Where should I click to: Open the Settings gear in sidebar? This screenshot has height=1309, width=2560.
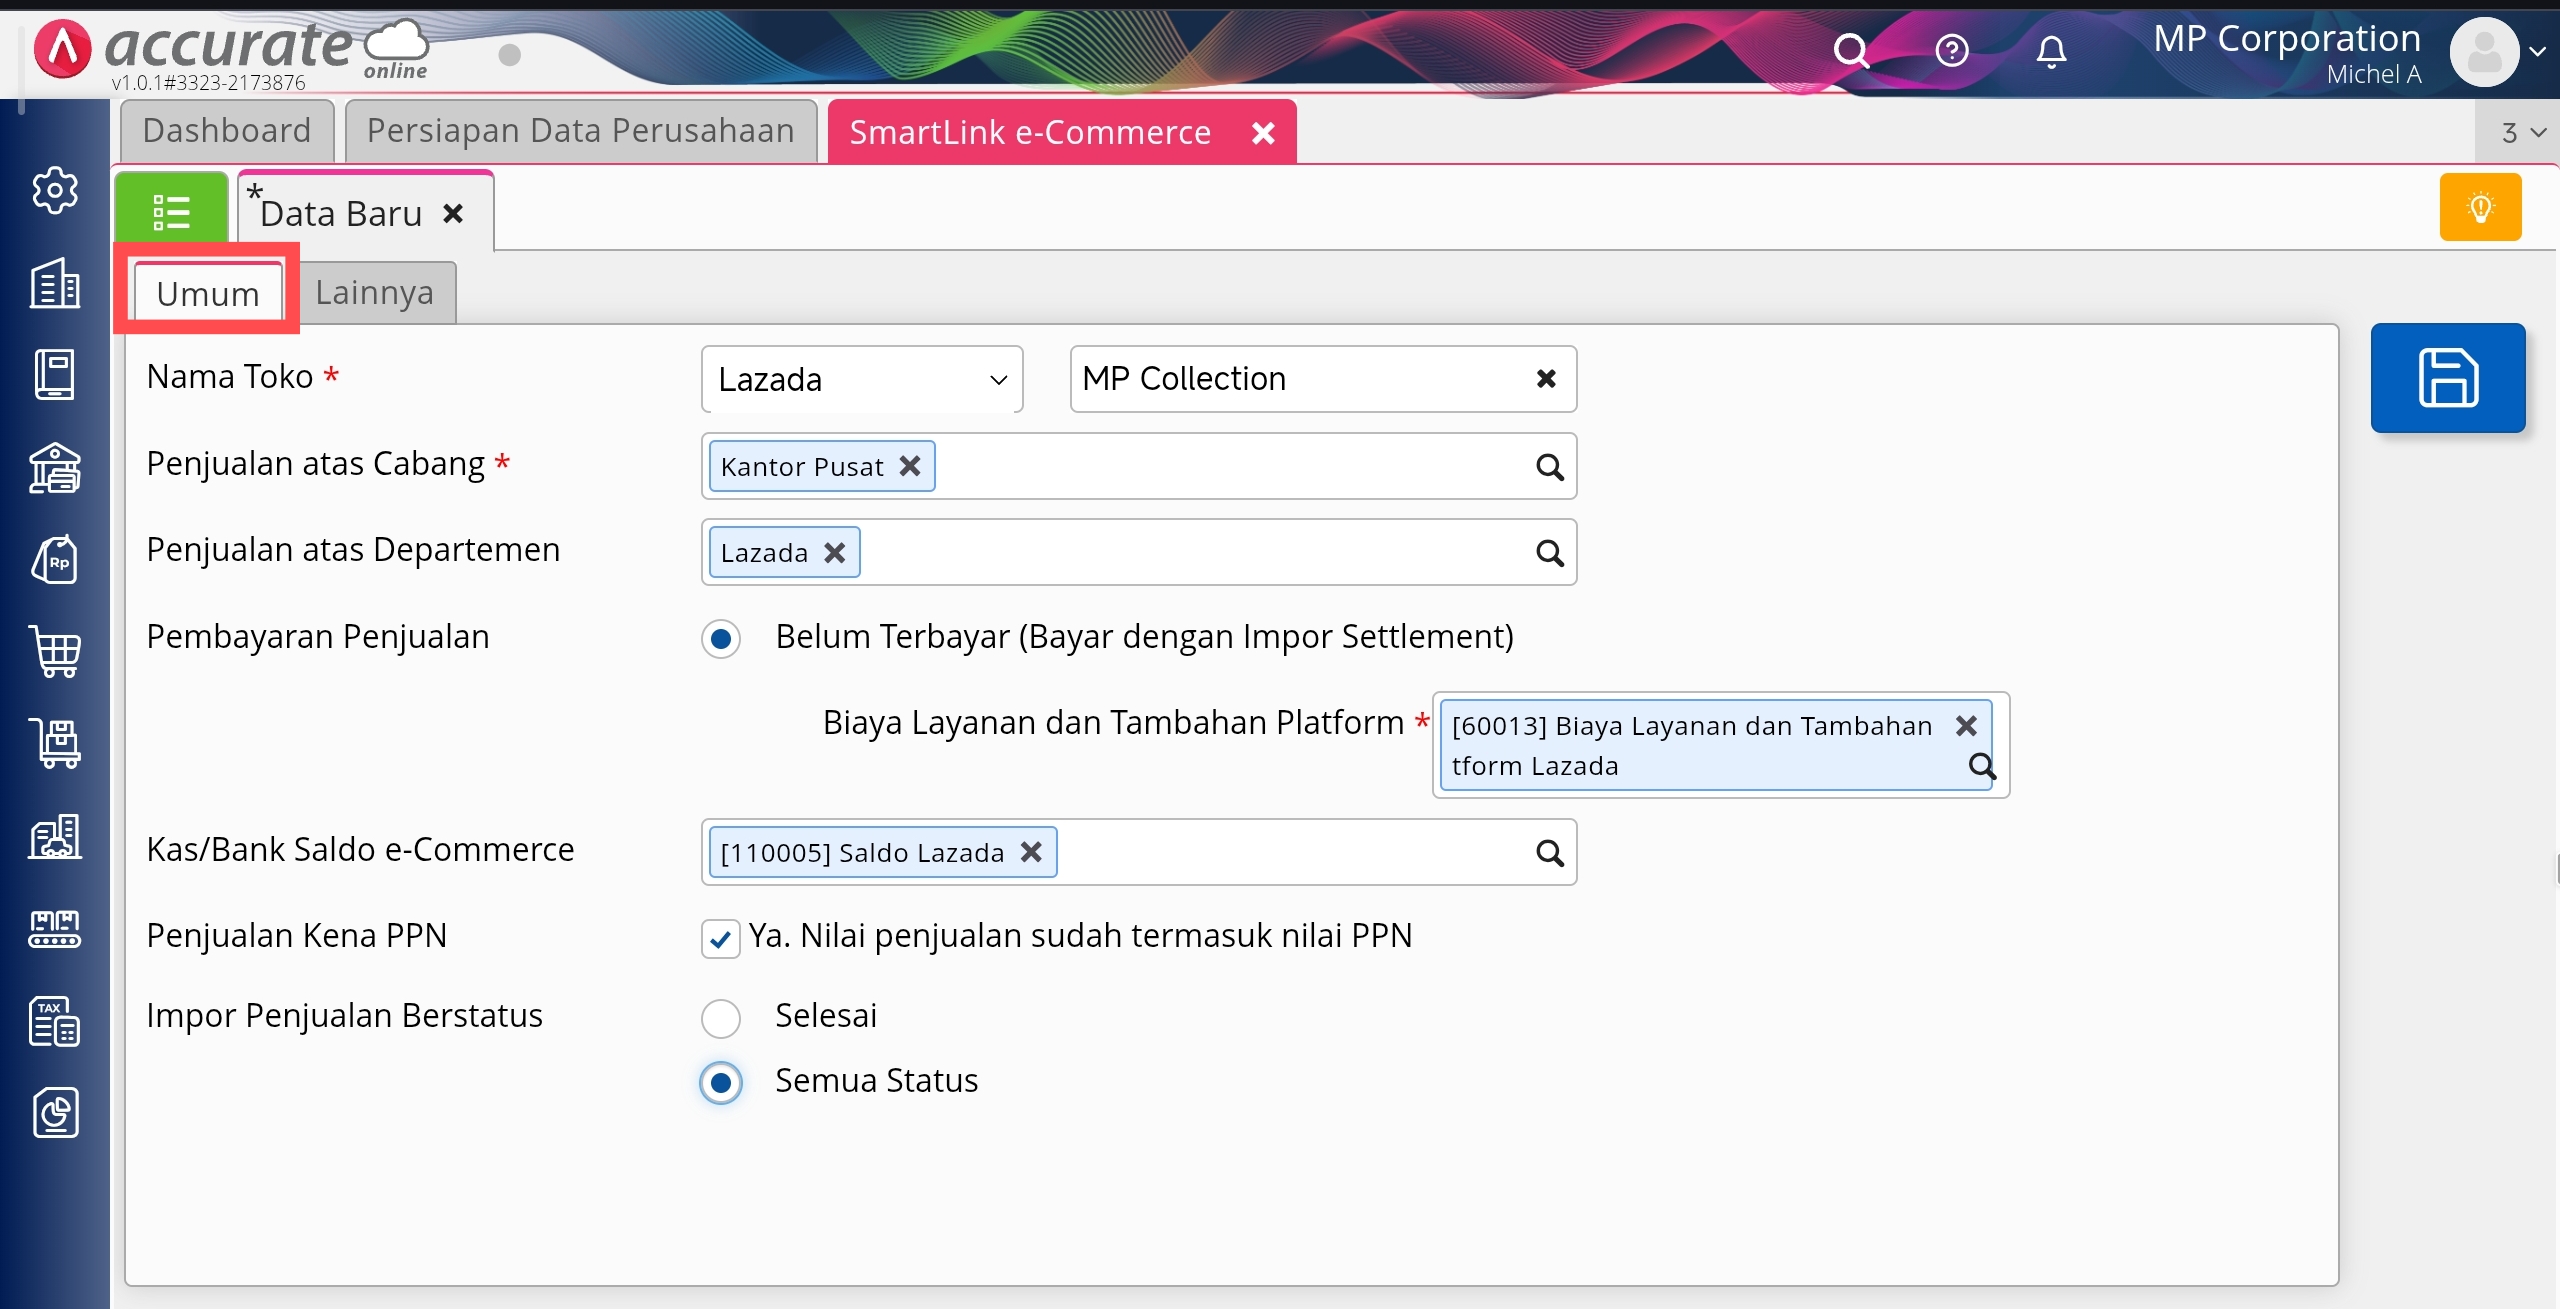55,190
